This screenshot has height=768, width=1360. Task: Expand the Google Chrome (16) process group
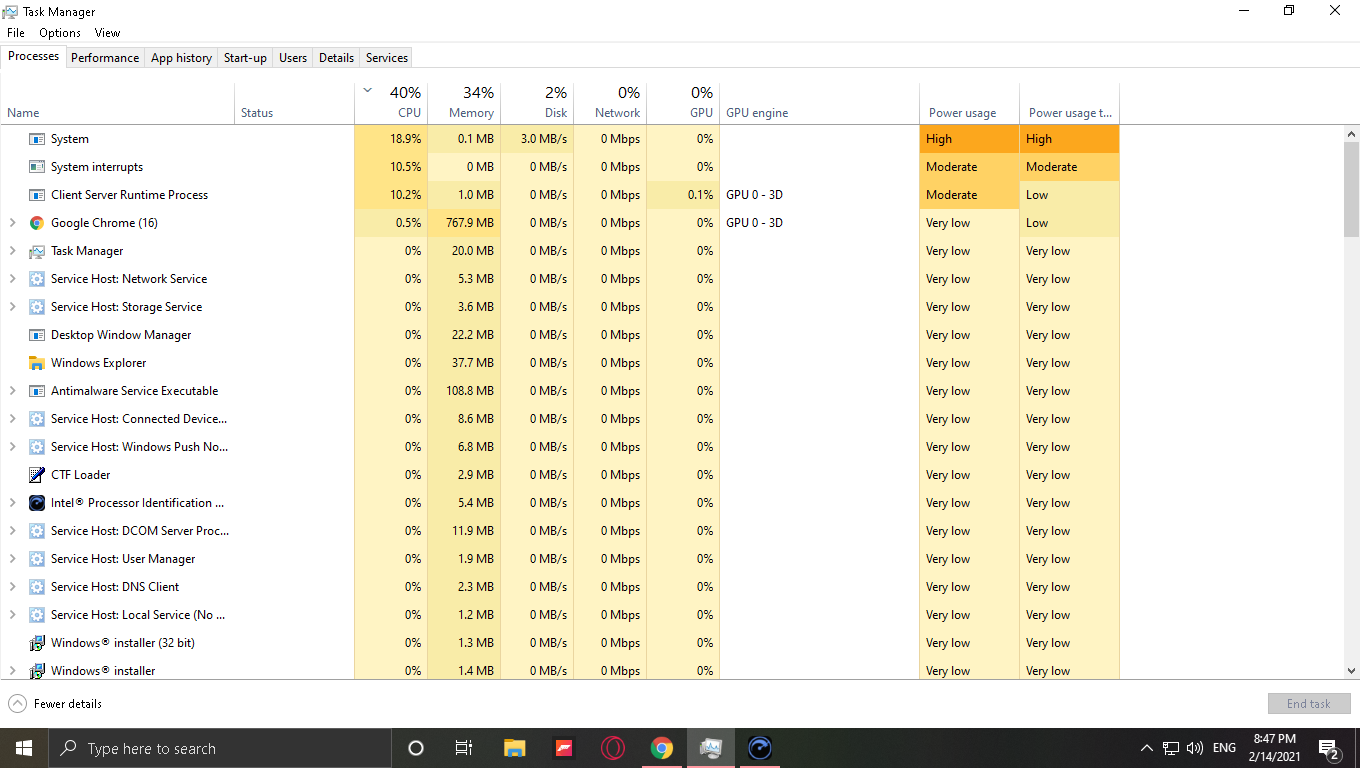(x=12, y=223)
